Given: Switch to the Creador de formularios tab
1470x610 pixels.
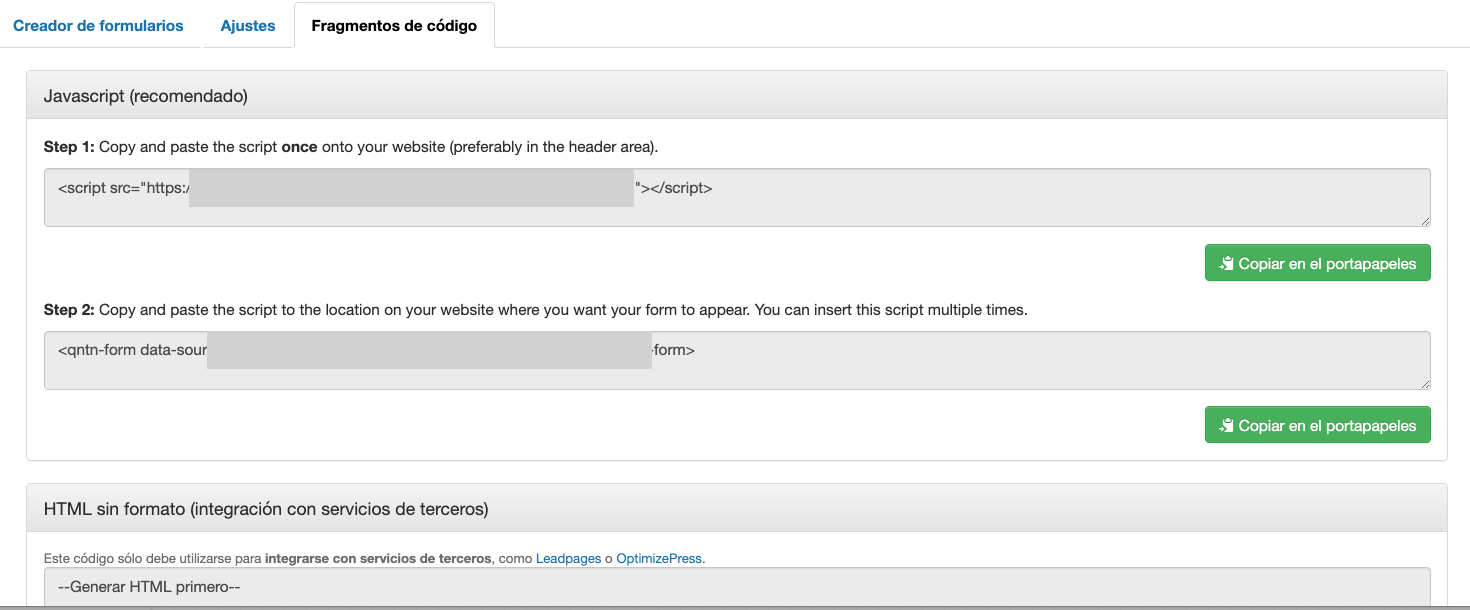Looking at the screenshot, I should click(97, 25).
